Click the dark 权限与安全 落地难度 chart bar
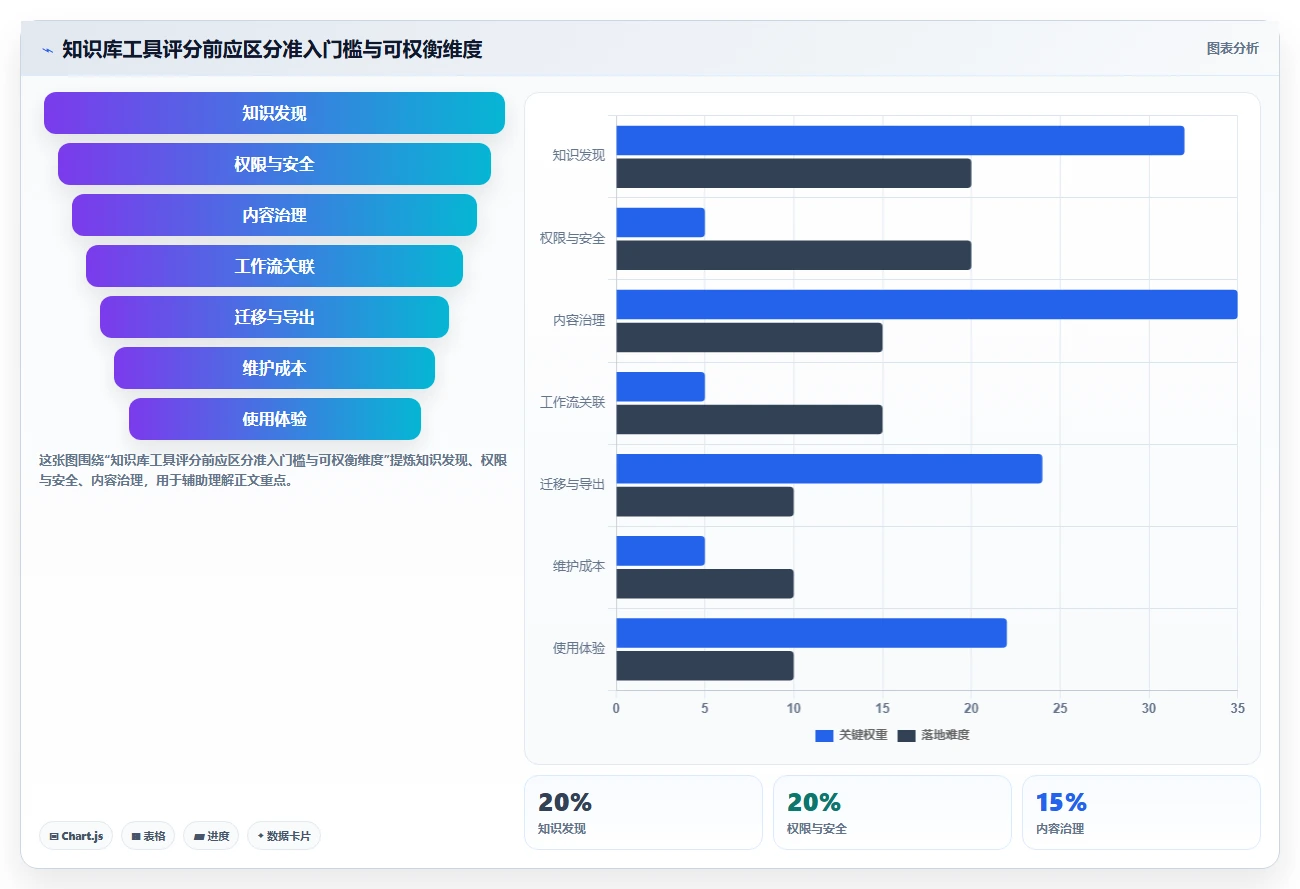This screenshot has height=889, width=1300. (794, 255)
